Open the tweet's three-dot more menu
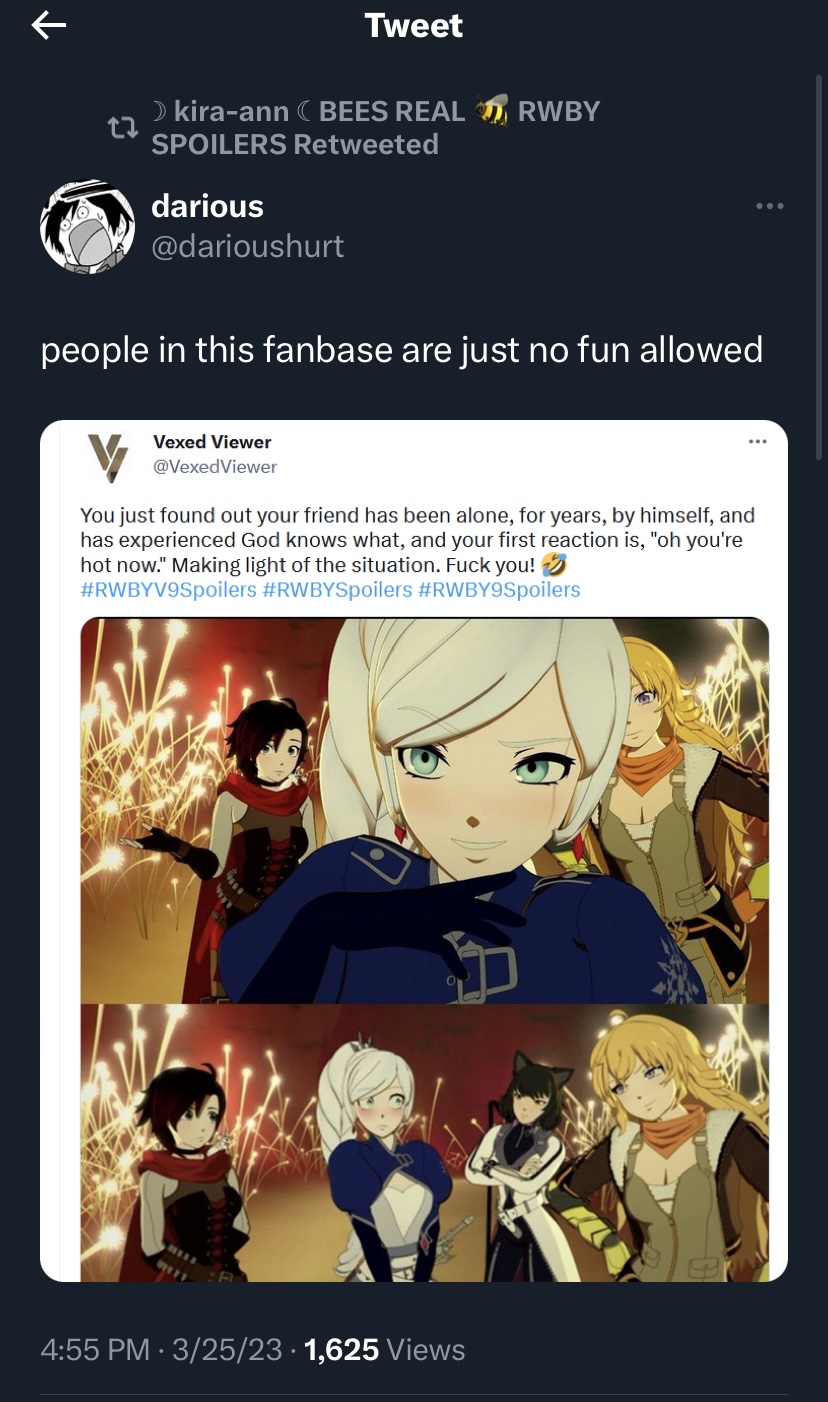Image resolution: width=828 pixels, height=1402 pixels. 769,206
